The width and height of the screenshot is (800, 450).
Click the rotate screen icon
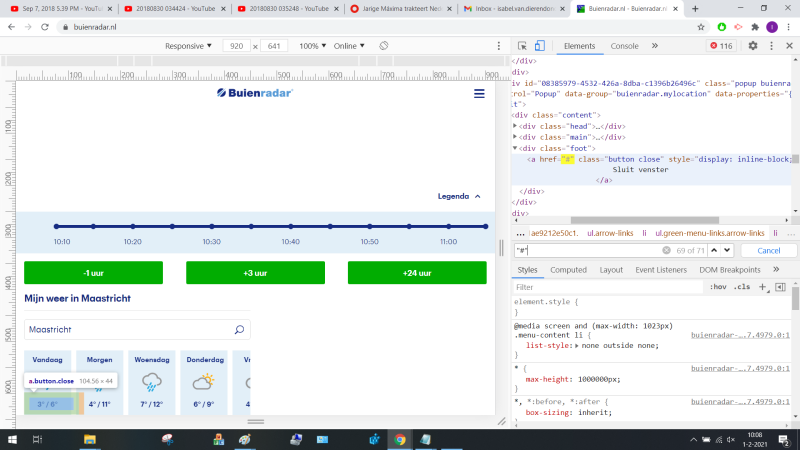click(384, 46)
